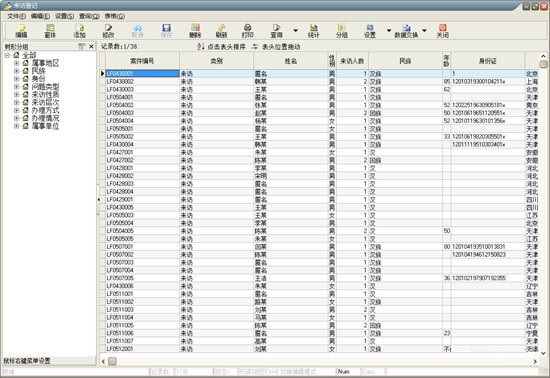Sort by the 身份证 column header
The image size is (550, 378).
pos(488,61)
